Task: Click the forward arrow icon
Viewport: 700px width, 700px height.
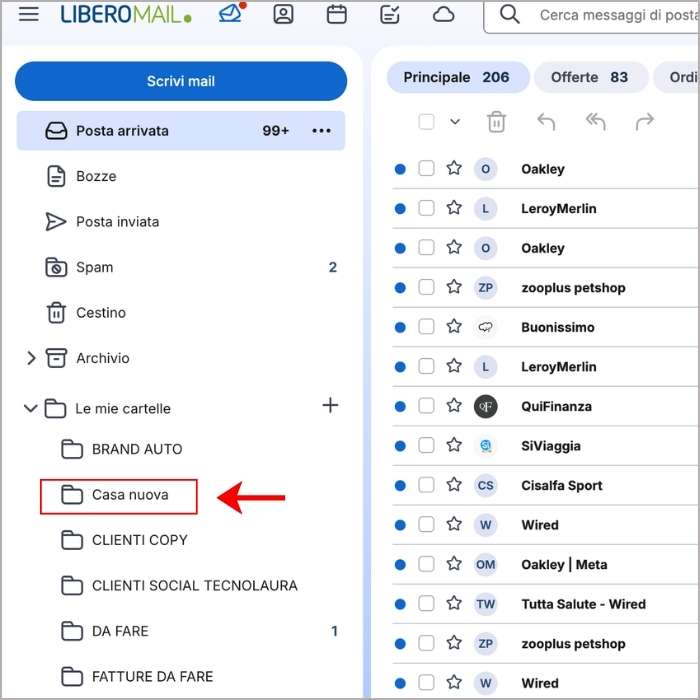Action: 645,121
